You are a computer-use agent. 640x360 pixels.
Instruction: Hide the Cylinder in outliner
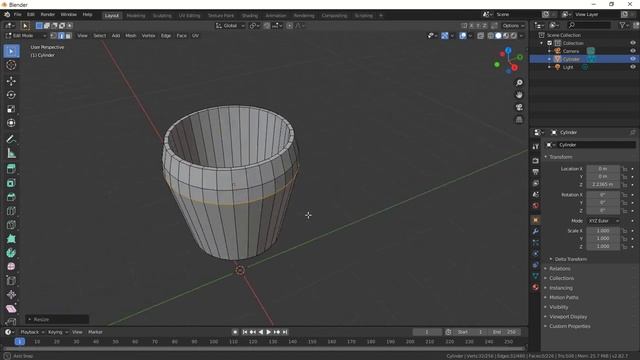633,59
